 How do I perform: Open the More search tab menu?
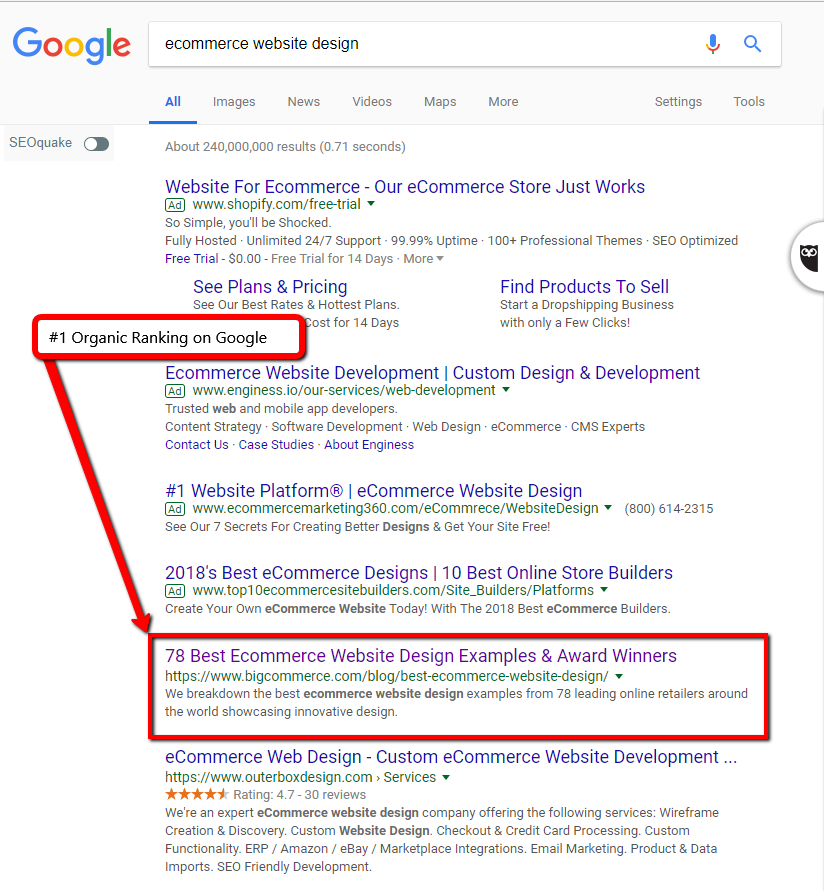pos(503,102)
